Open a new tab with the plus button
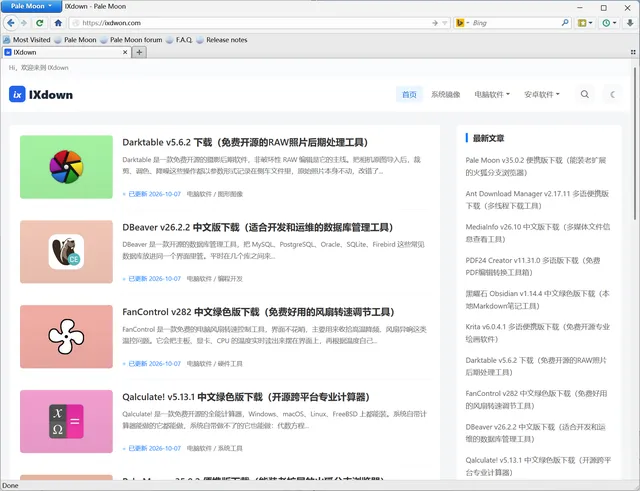Viewport: 640px width, 491px height. pyautogui.click(x=139, y=52)
